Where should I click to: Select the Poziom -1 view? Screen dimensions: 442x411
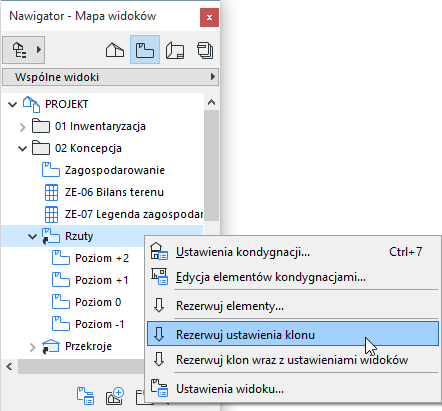[x=100, y=324]
